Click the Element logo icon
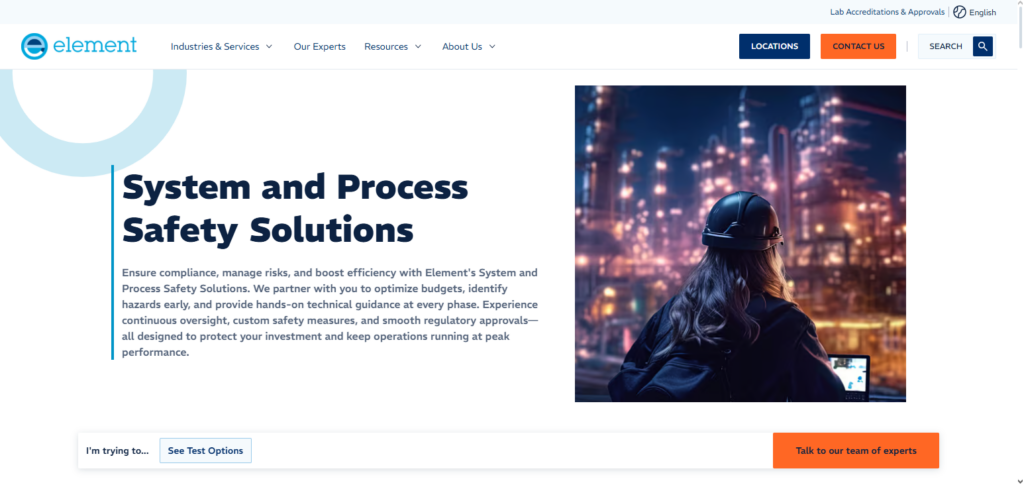1024x485 pixels. (34, 46)
